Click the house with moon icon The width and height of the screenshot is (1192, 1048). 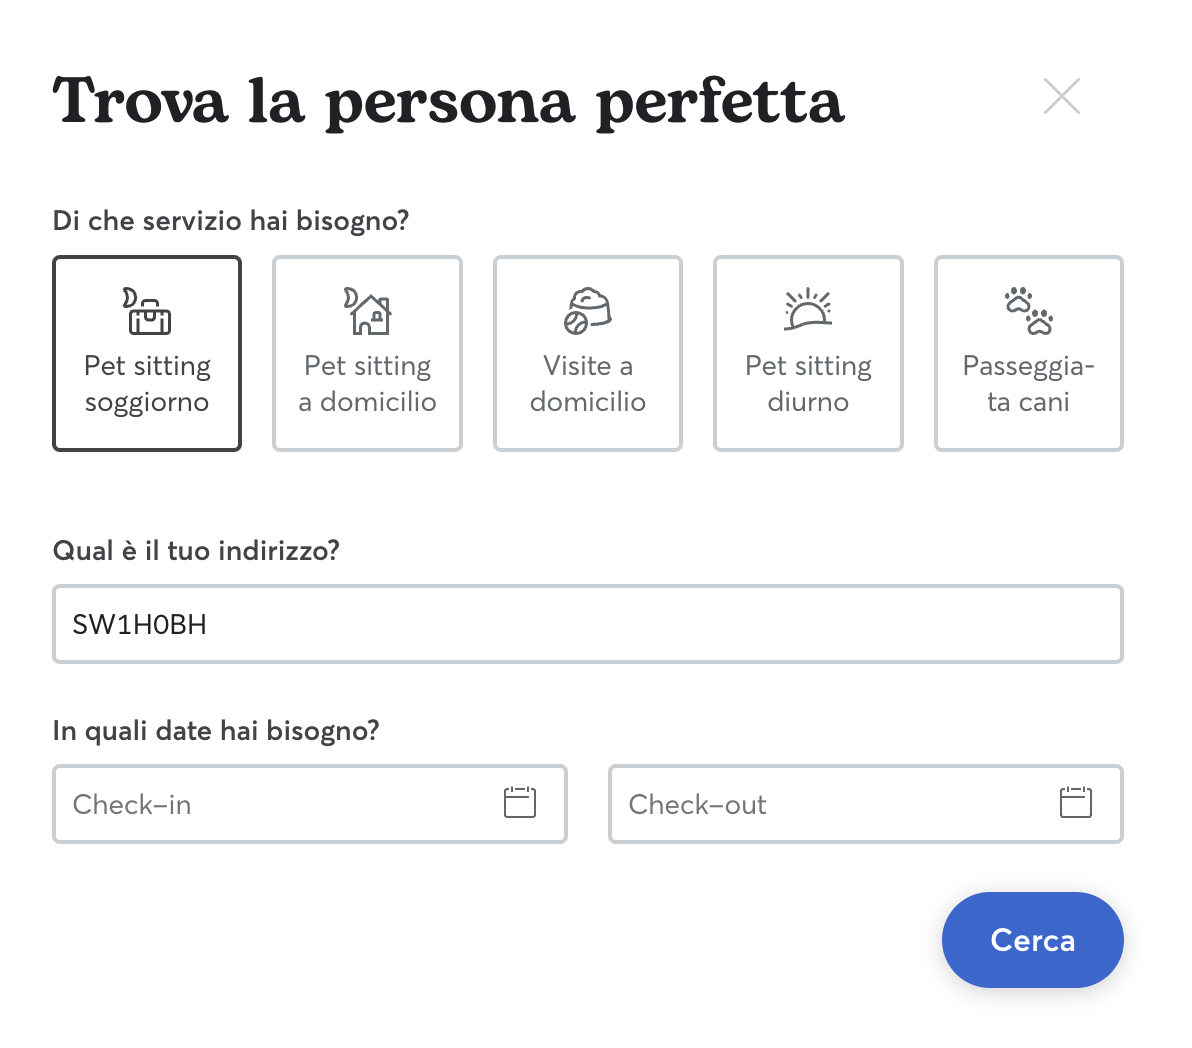367,311
